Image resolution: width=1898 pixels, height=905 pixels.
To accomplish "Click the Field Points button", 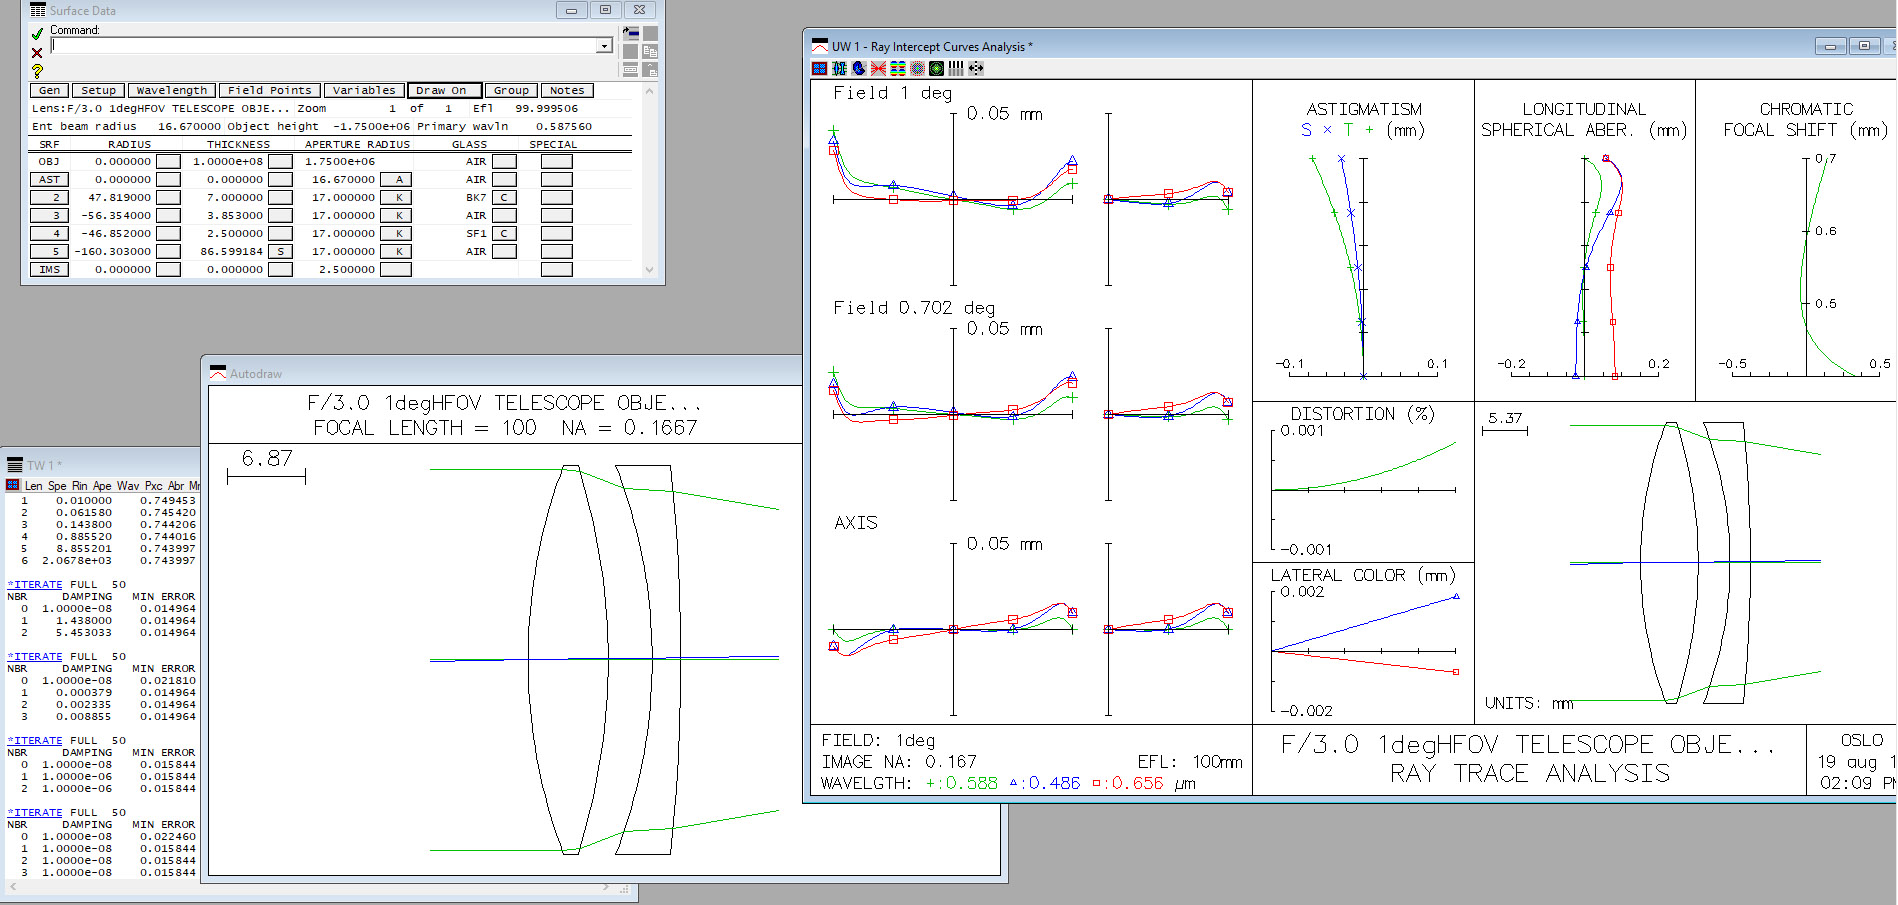I will pos(270,90).
